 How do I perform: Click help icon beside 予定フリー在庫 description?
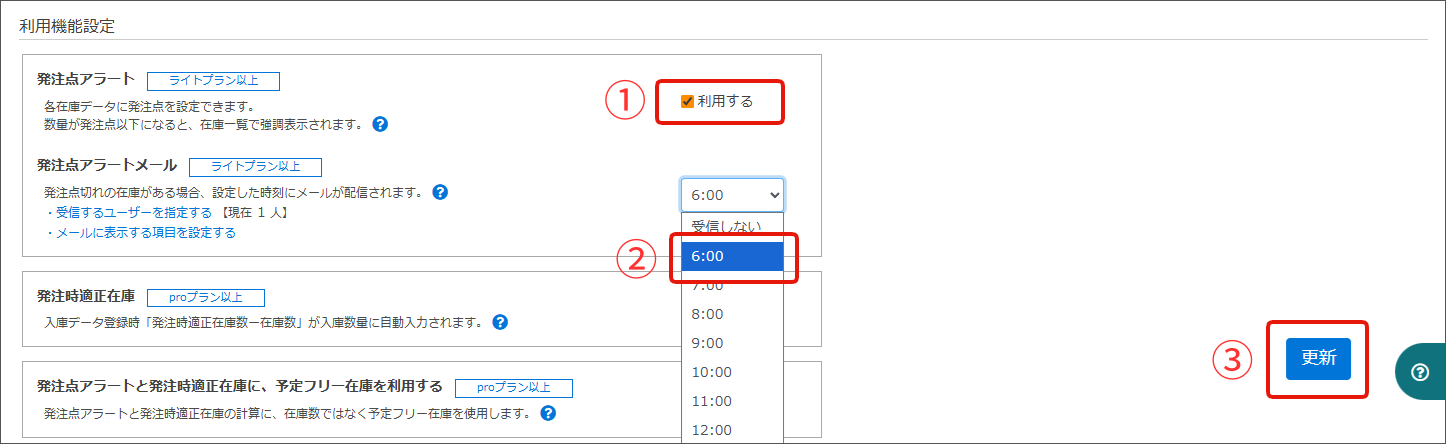click(548, 412)
